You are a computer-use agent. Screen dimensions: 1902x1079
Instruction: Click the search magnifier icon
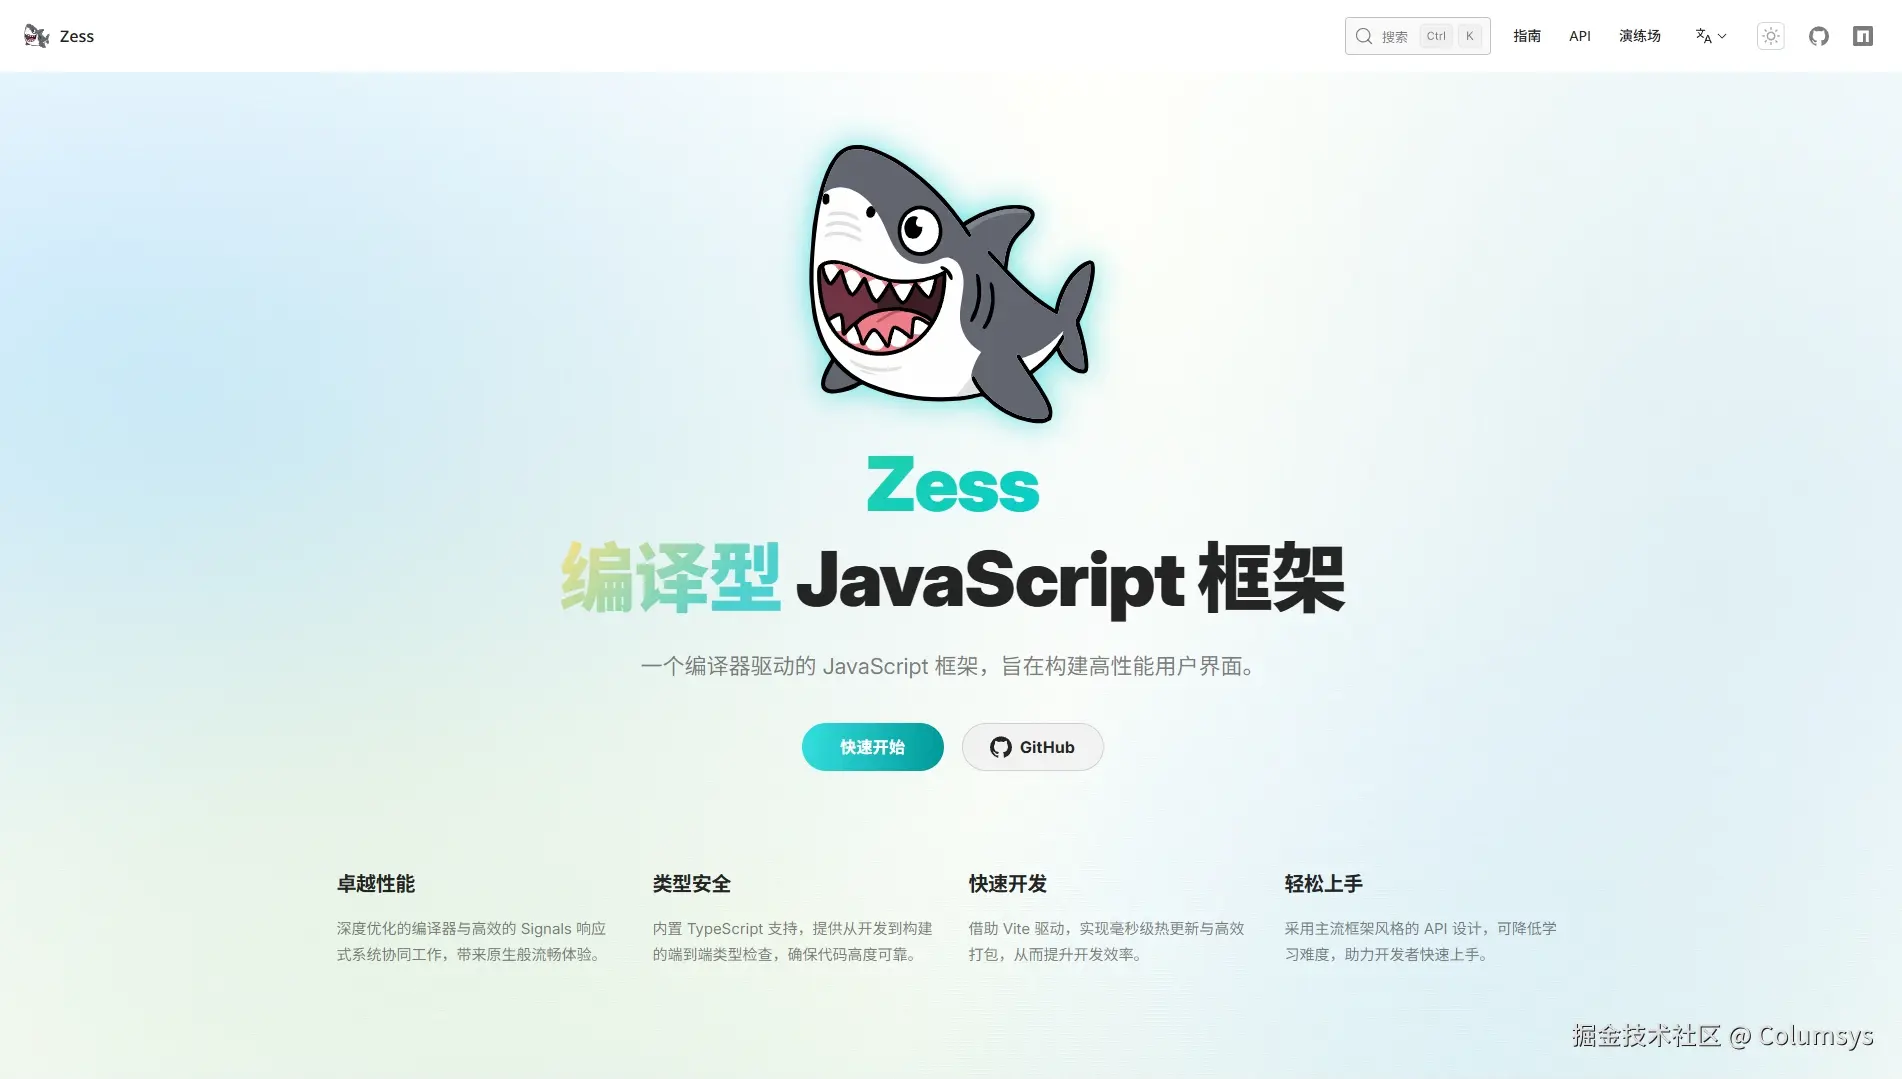pyautogui.click(x=1363, y=36)
